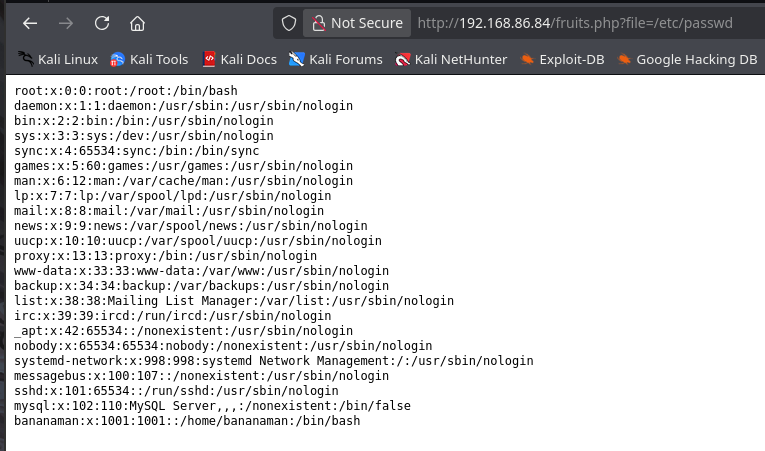Screen dimensions: 765x451
Task: Open the Kali Linux bookmark
Action: [x=58, y=60]
